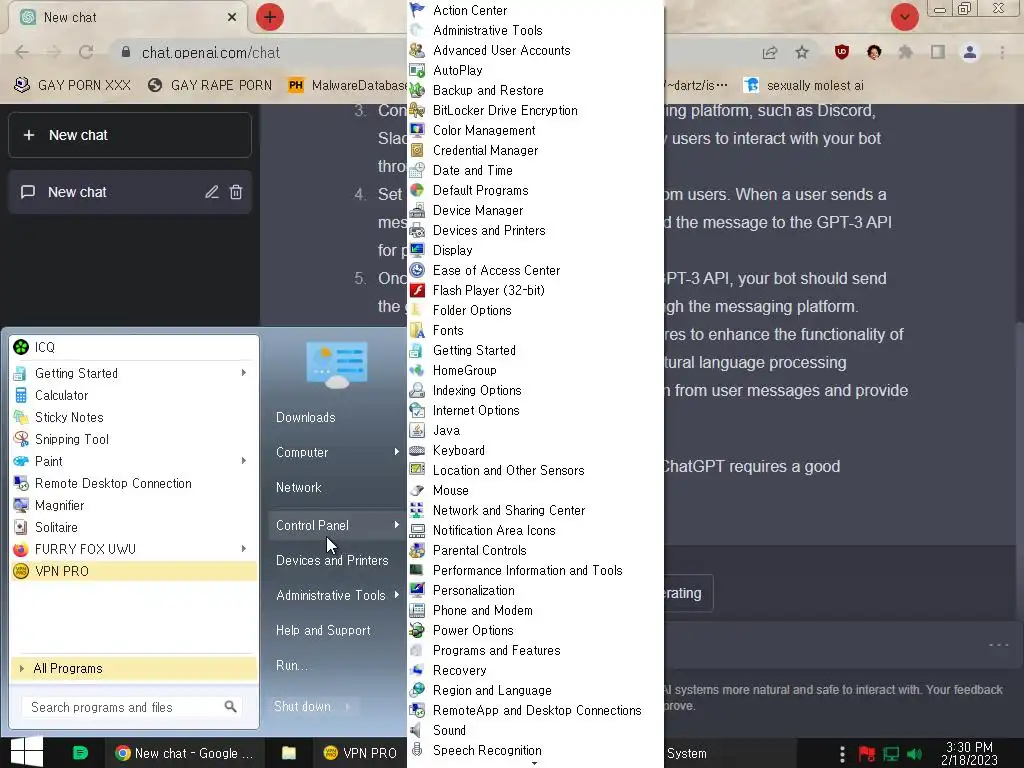Open the extensions puzzle icon
Screen dimensions: 1024x768
905,52
